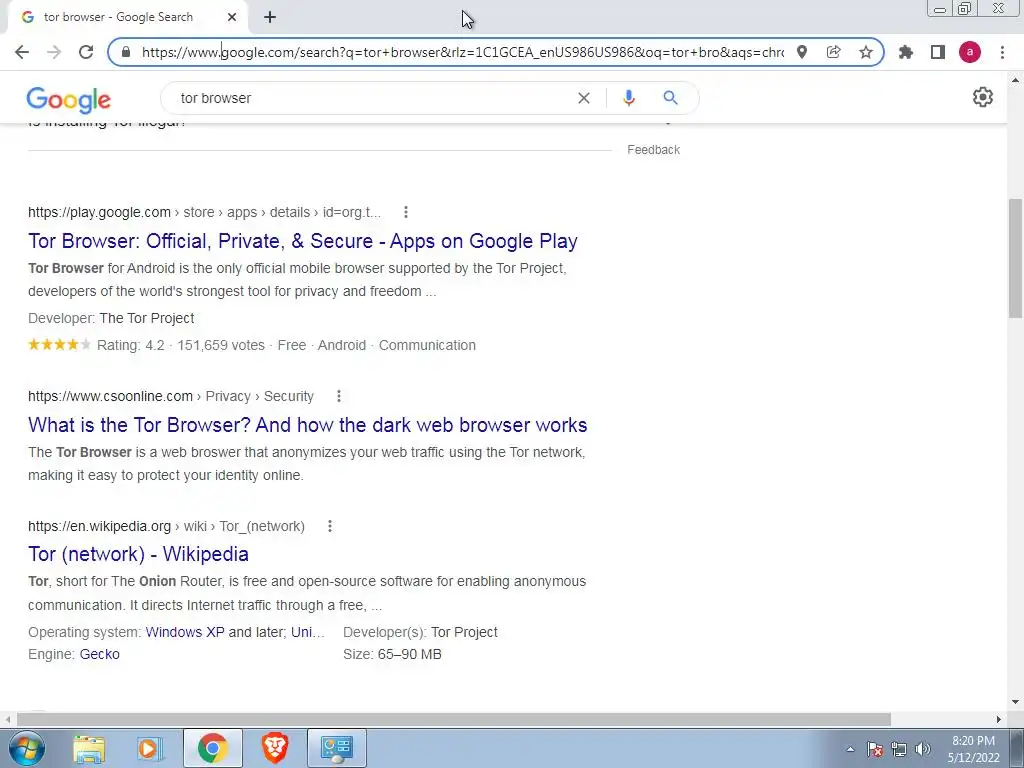Click the Developer: The Tor Project text
This screenshot has height=768, width=1024.
(x=111, y=318)
